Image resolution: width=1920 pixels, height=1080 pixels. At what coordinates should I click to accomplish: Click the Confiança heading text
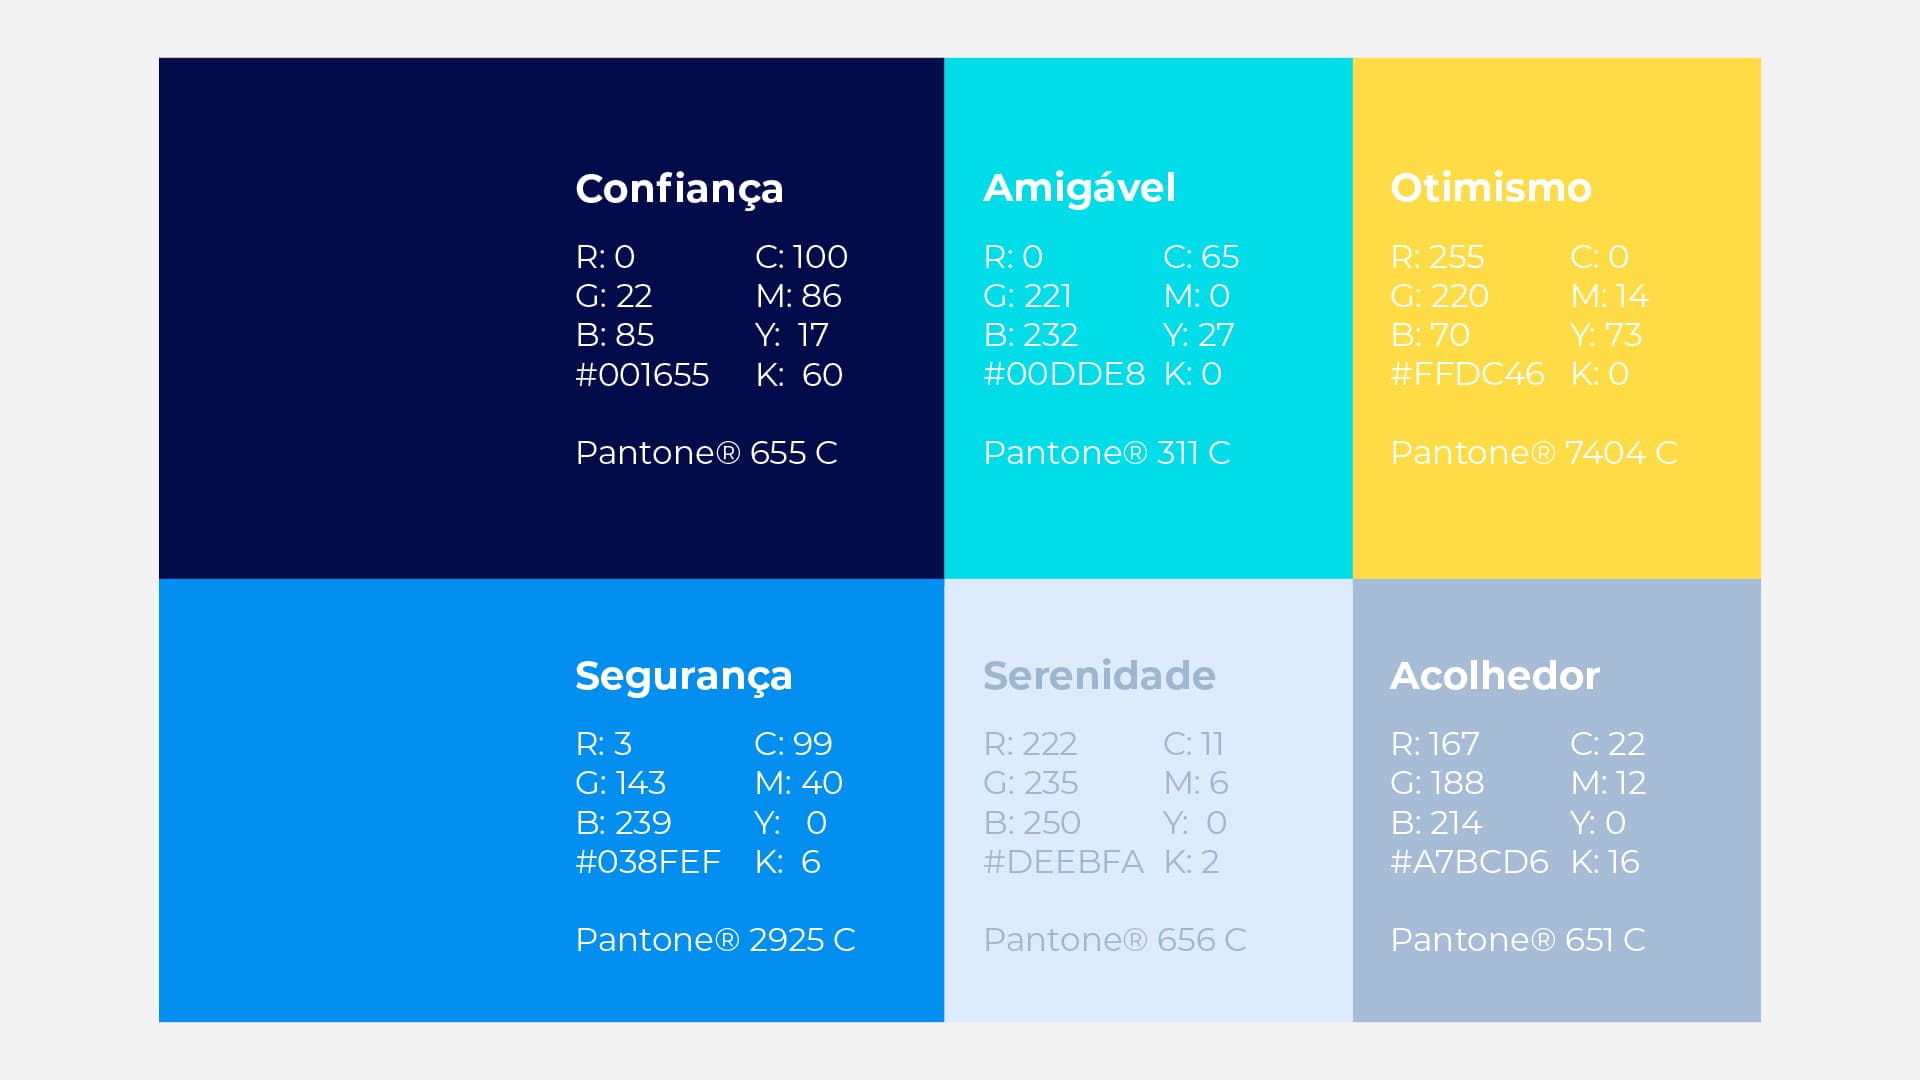tap(679, 189)
